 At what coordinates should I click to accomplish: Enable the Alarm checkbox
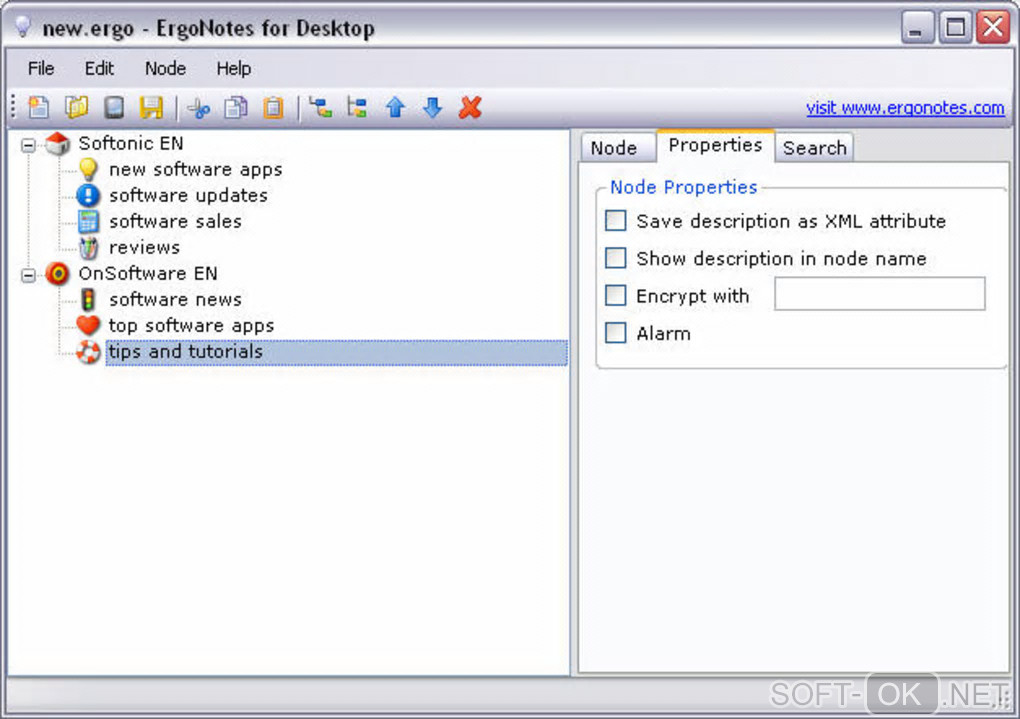[615, 332]
